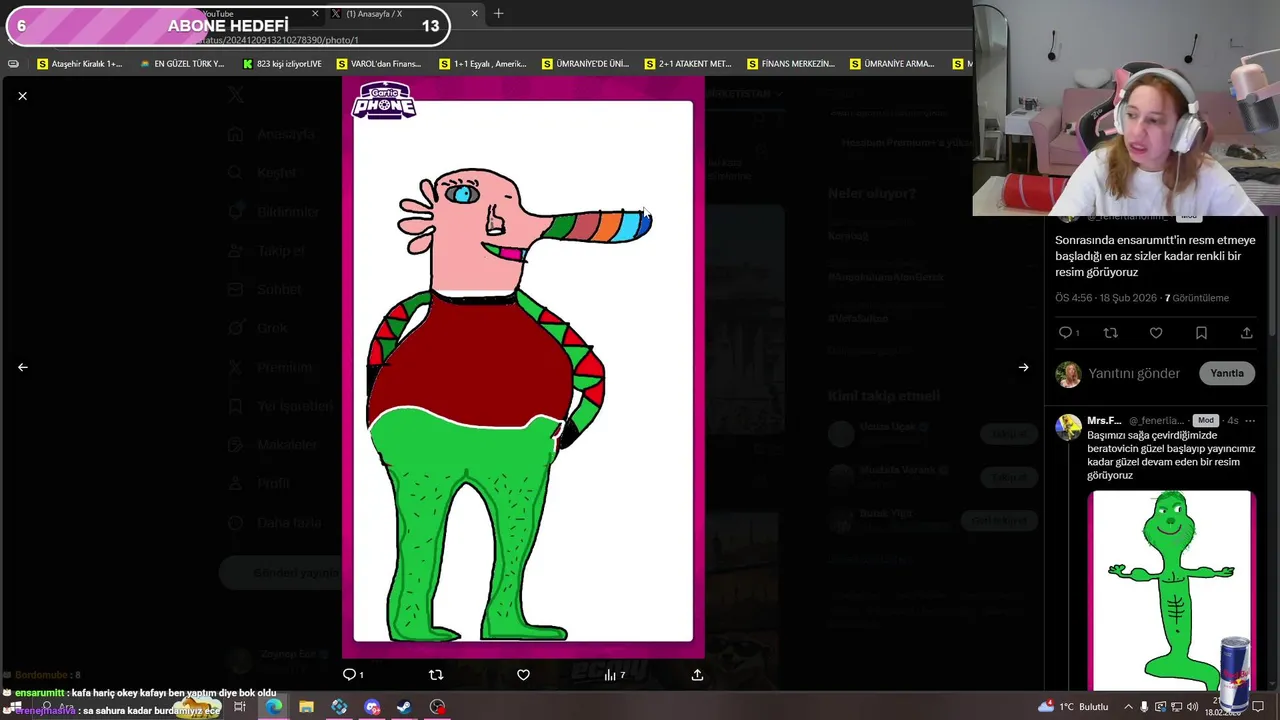Image resolution: width=1280 pixels, height=720 pixels.
Task: Click the microphone tray icon
Action: pos(1144,707)
